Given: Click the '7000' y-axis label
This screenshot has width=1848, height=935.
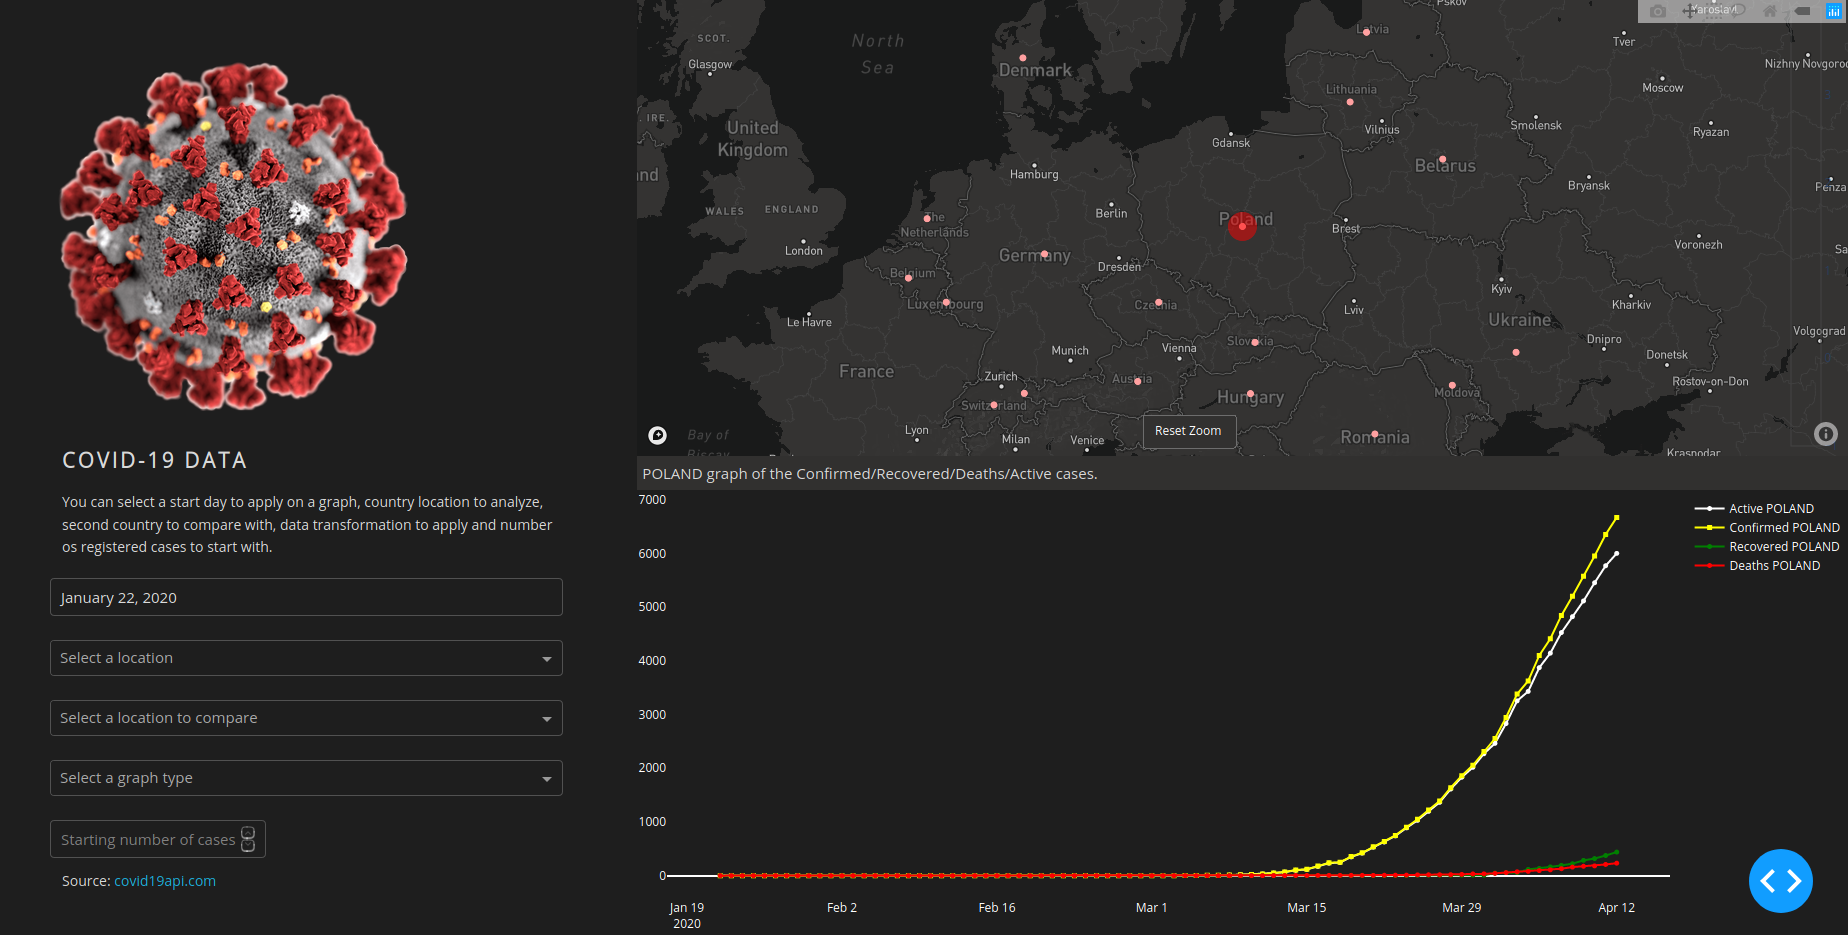Looking at the screenshot, I should (x=652, y=500).
